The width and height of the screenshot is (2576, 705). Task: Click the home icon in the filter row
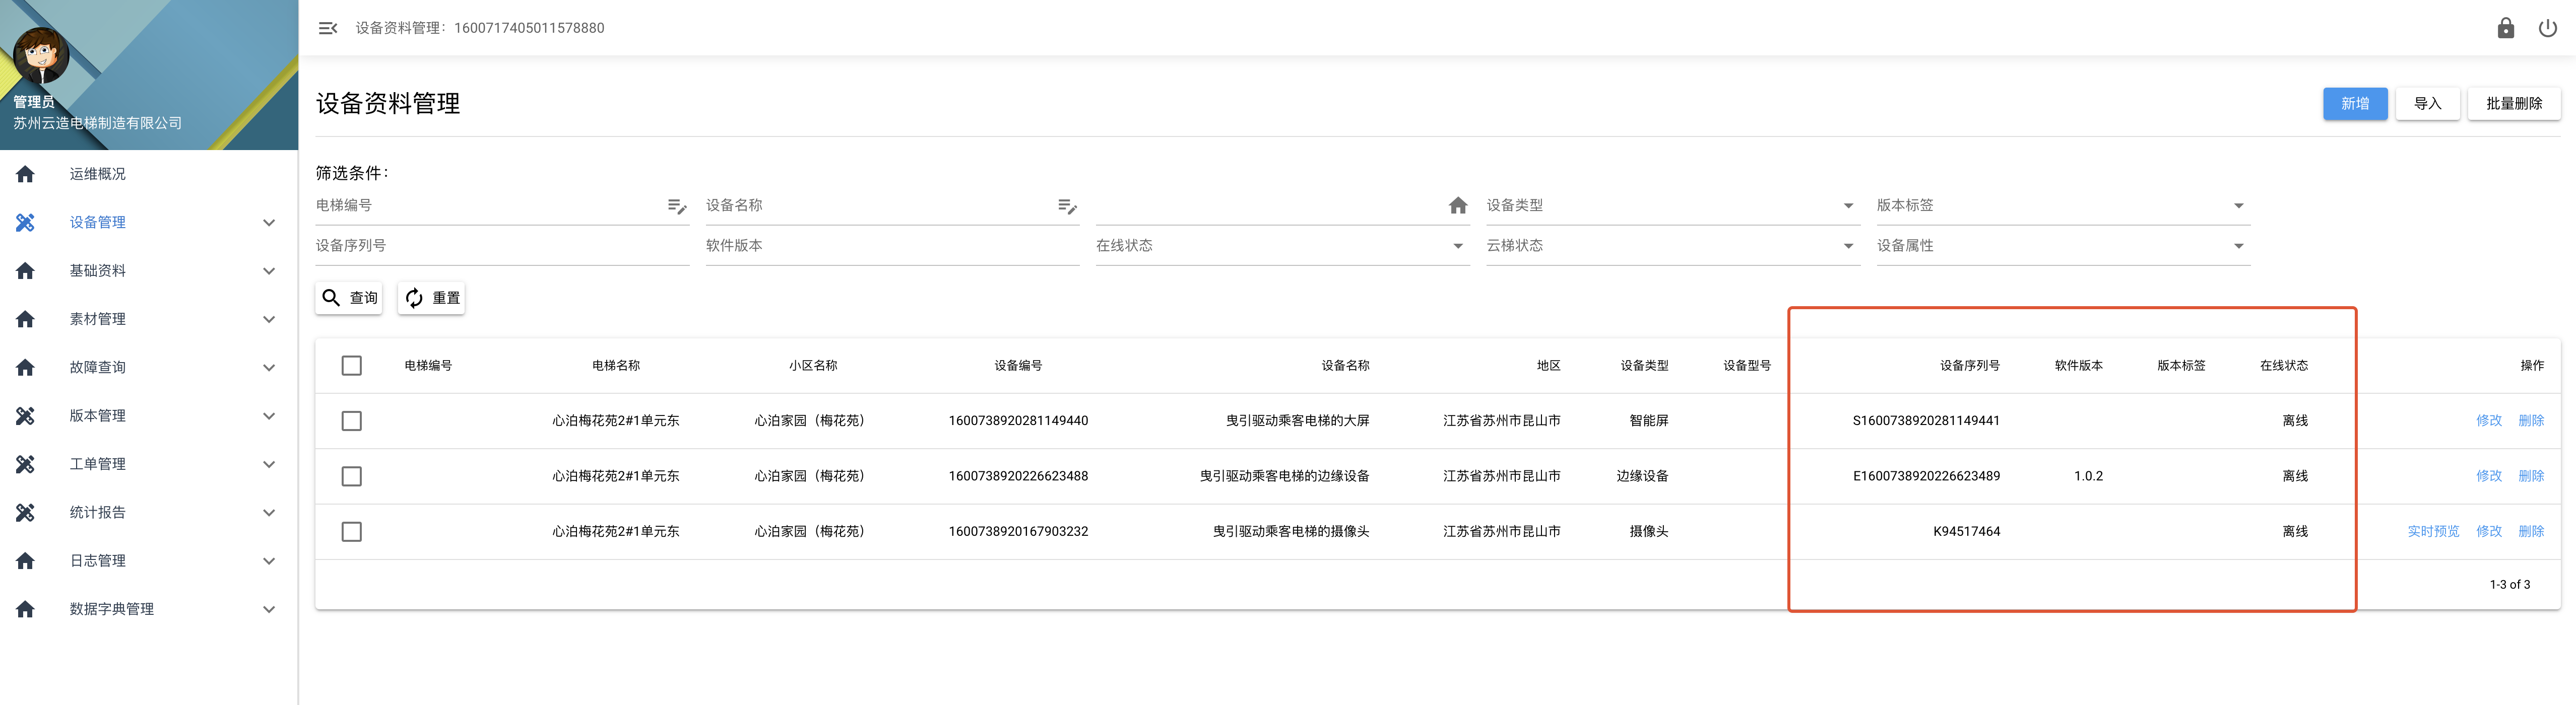1457,206
